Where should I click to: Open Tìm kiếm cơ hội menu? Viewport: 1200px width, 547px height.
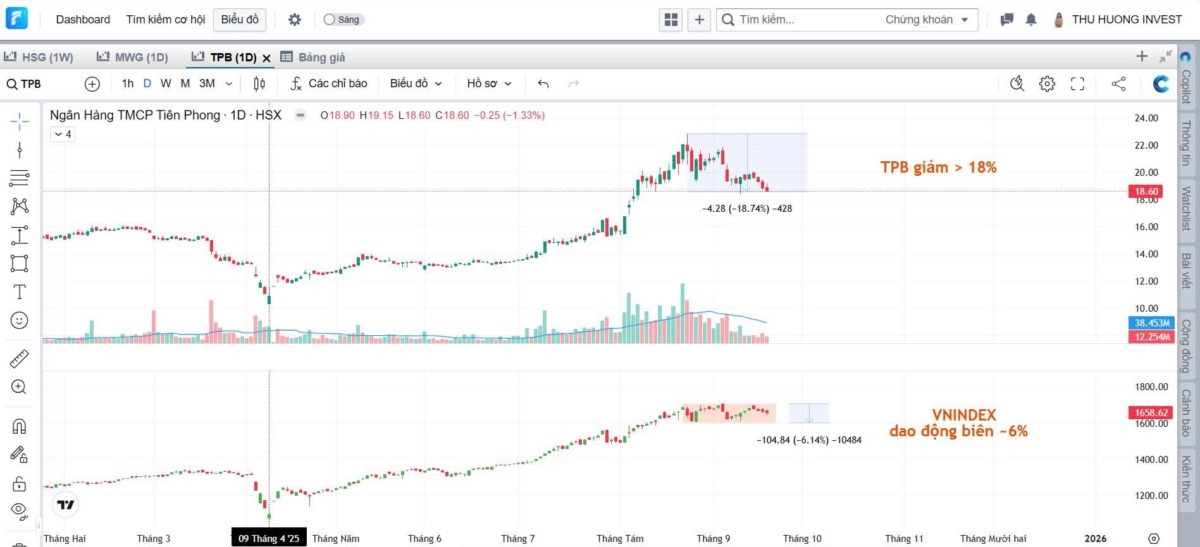(x=165, y=19)
